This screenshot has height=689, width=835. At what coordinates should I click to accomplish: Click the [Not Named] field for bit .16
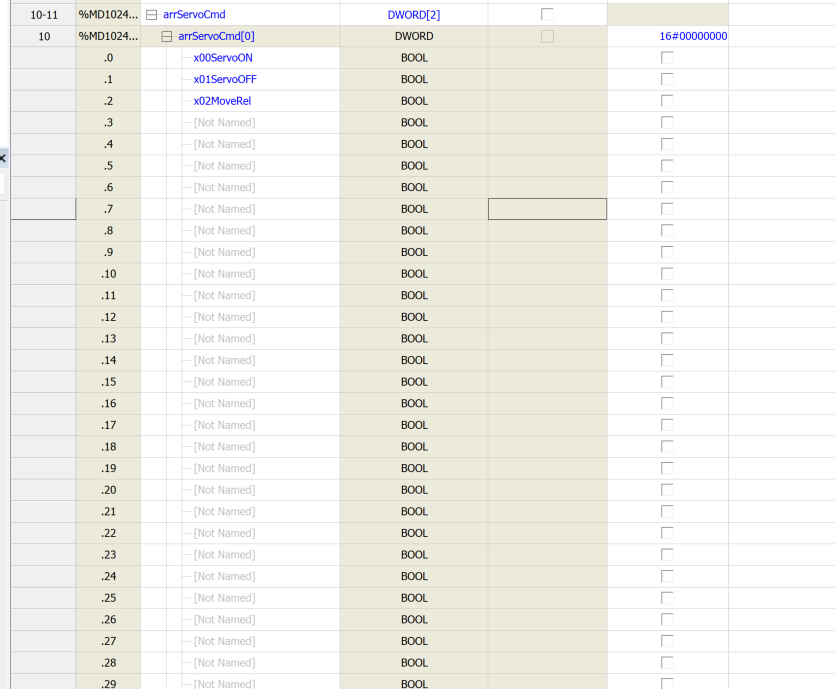[x=224, y=403]
